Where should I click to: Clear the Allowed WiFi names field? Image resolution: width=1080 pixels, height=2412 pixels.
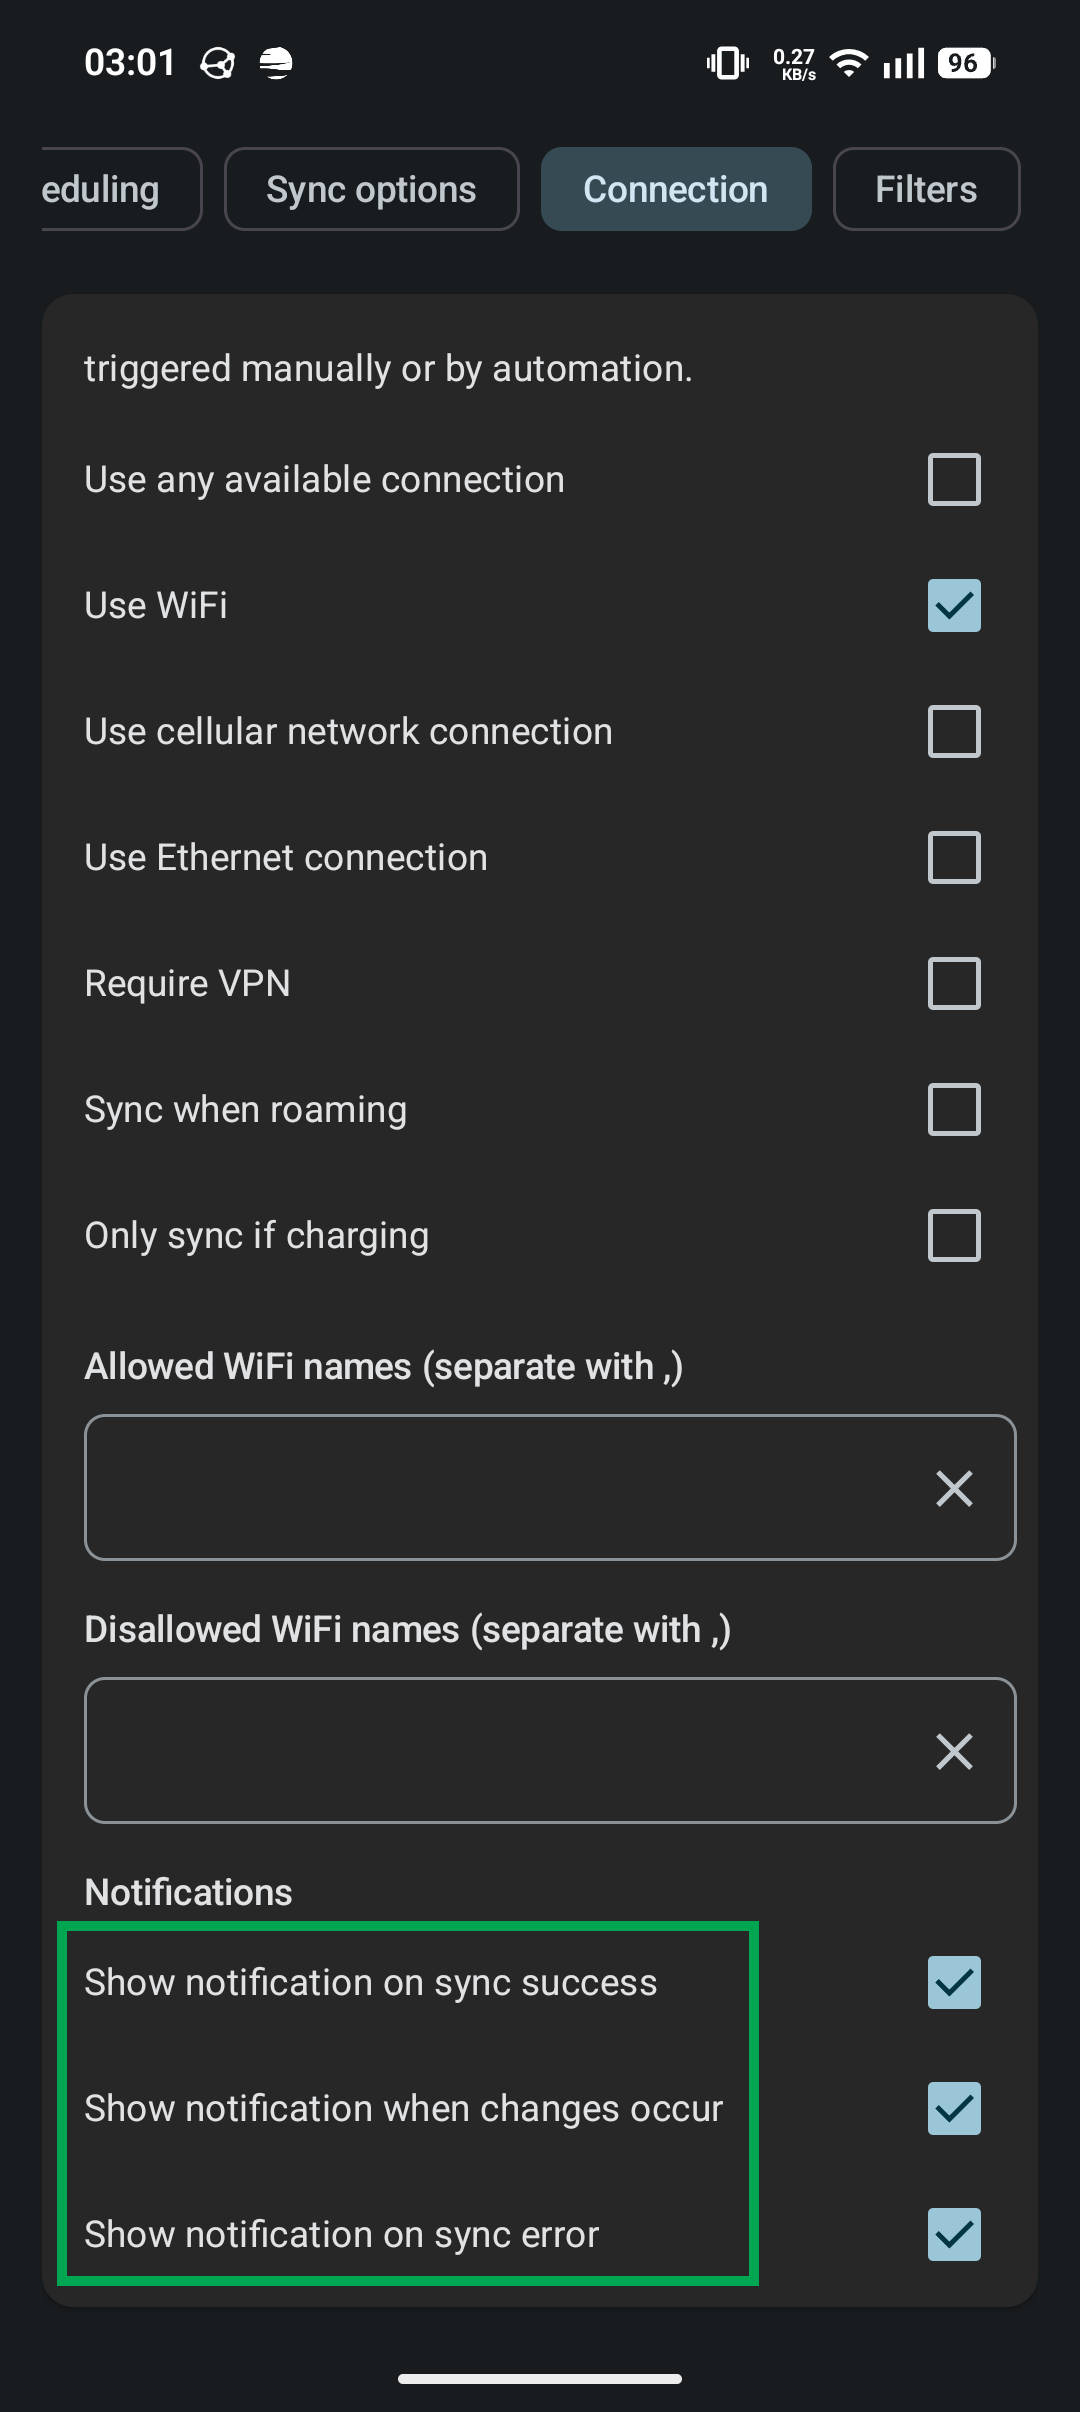pyautogui.click(x=954, y=1488)
